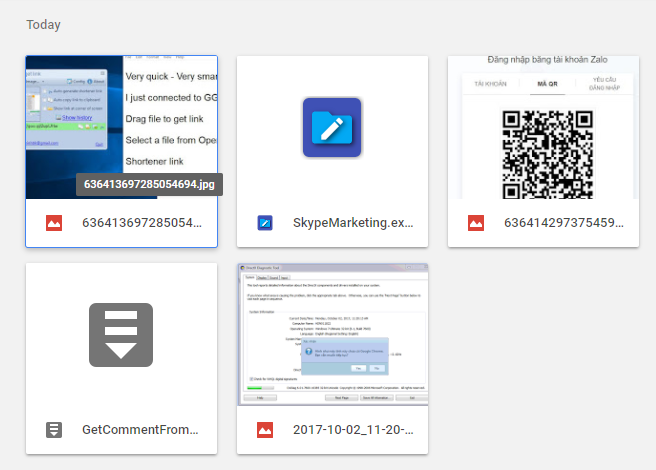Open the large SkypeMarketing folder-pencil icon
Image resolution: width=656 pixels, height=470 pixels.
[x=332, y=128]
